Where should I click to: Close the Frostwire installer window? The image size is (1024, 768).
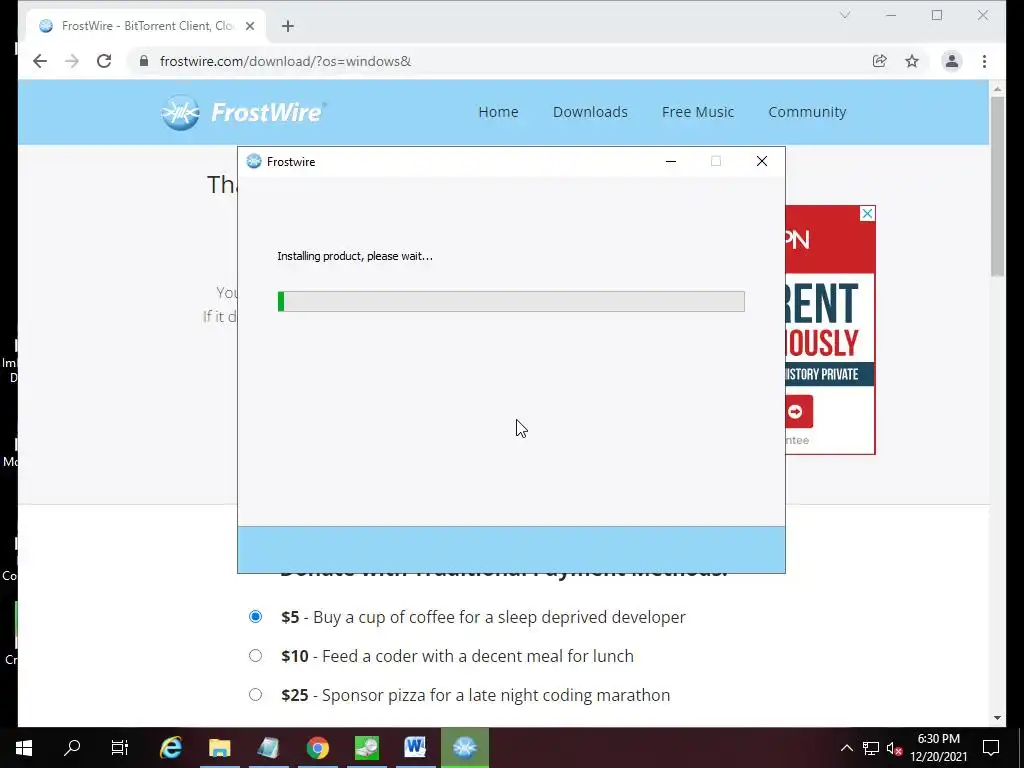761,161
